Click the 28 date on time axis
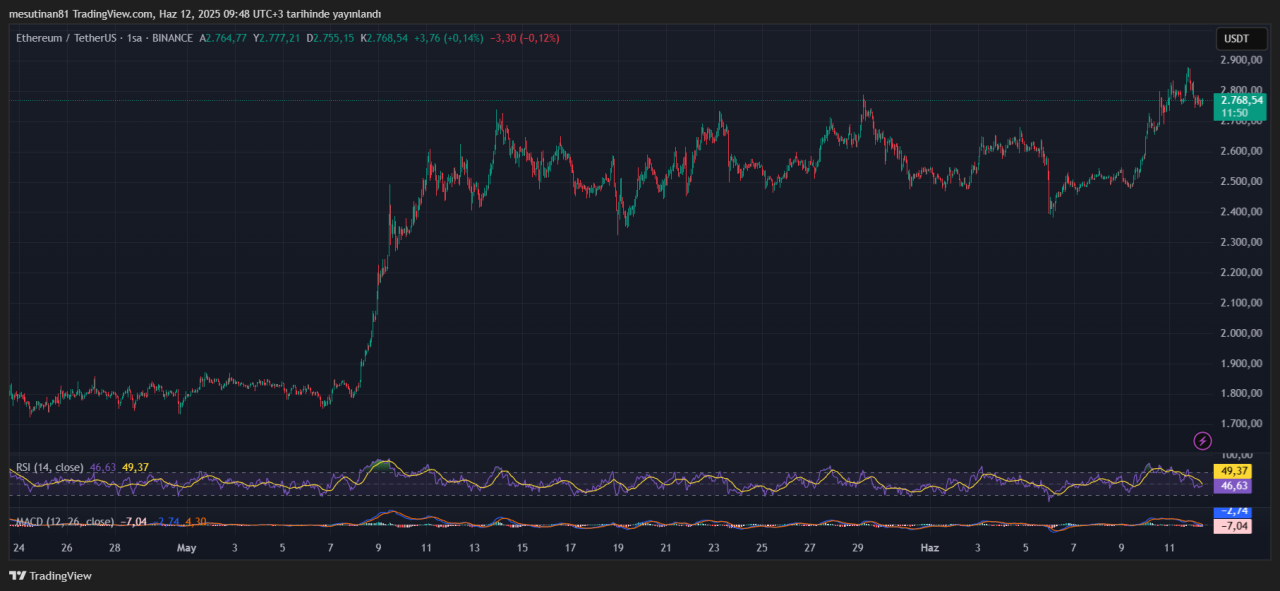The height and width of the screenshot is (591, 1280). (115, 548)
